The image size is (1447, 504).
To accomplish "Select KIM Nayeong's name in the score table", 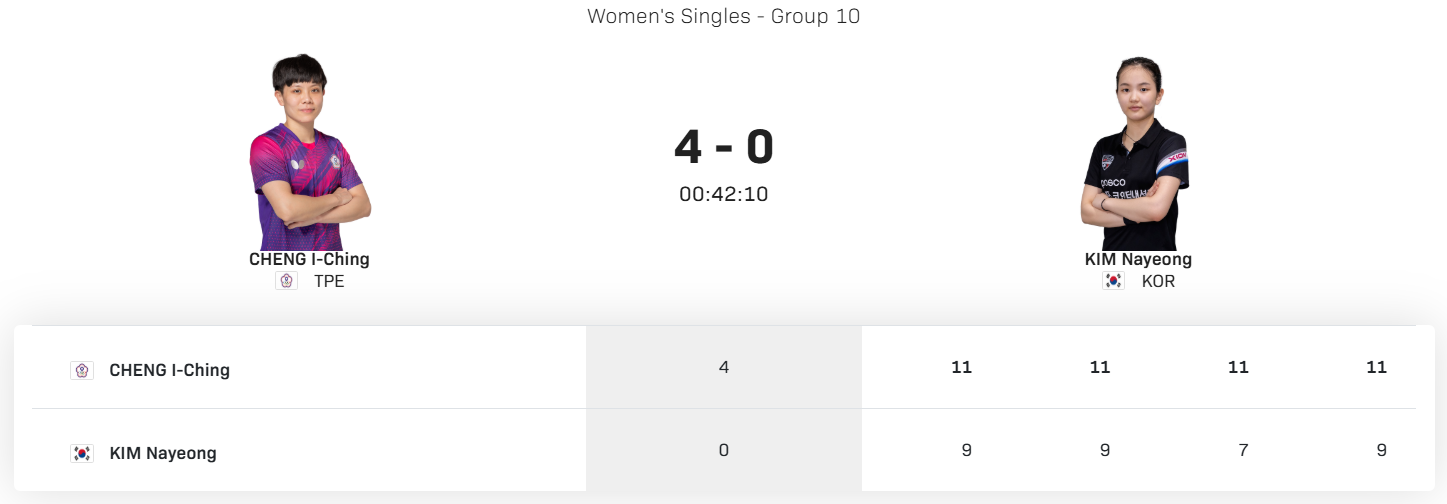I will (162, 453).
